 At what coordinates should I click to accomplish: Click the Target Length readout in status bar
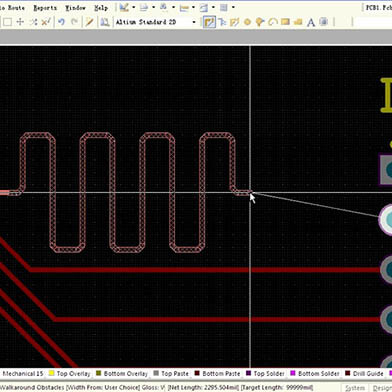pyautogui.click(x=276, y=388)
